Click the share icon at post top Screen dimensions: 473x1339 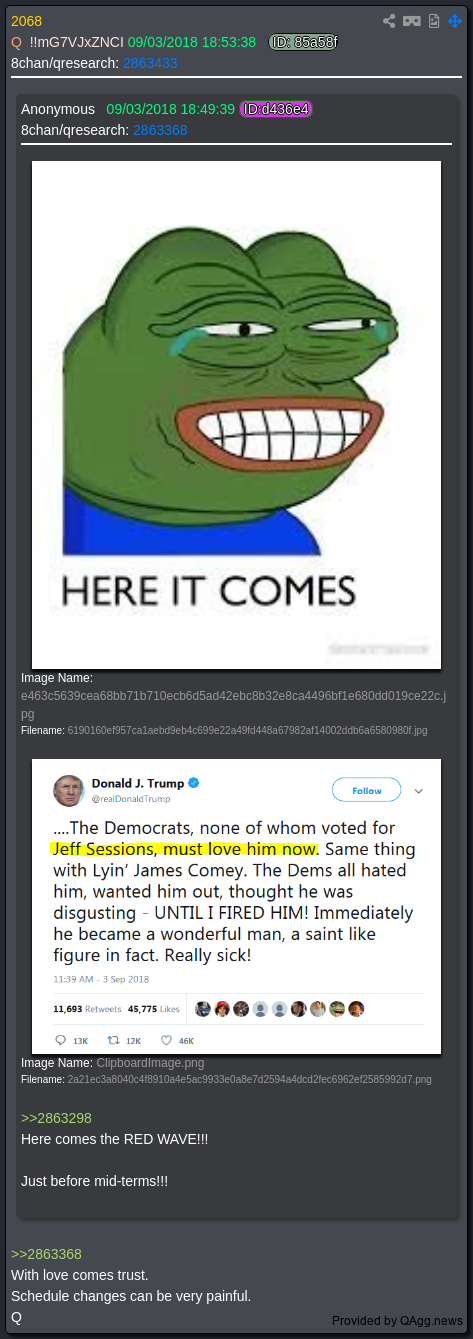pos(390,21)
